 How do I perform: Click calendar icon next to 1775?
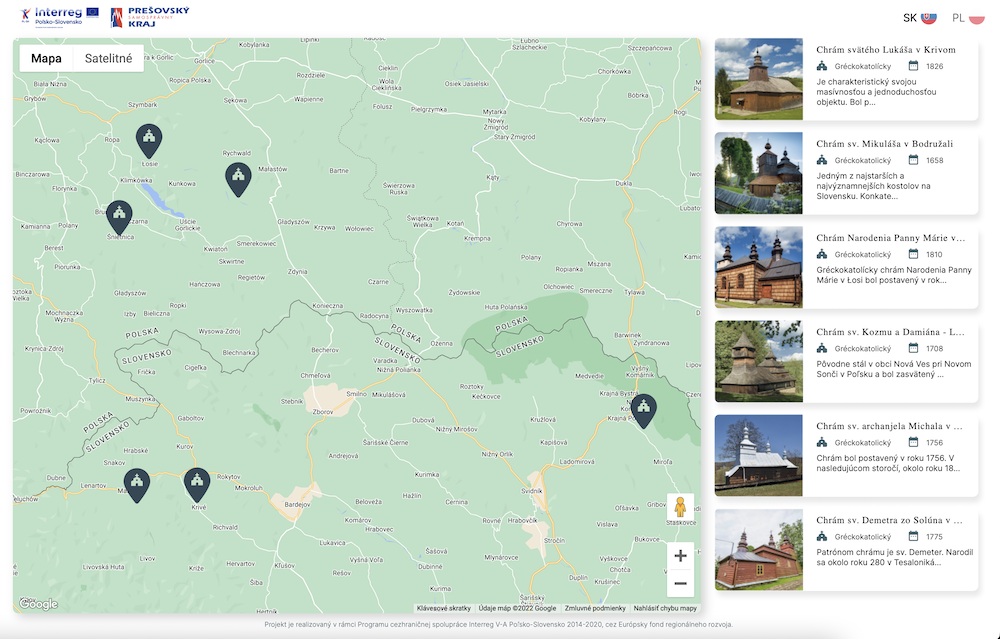click(x=913, y=536)
